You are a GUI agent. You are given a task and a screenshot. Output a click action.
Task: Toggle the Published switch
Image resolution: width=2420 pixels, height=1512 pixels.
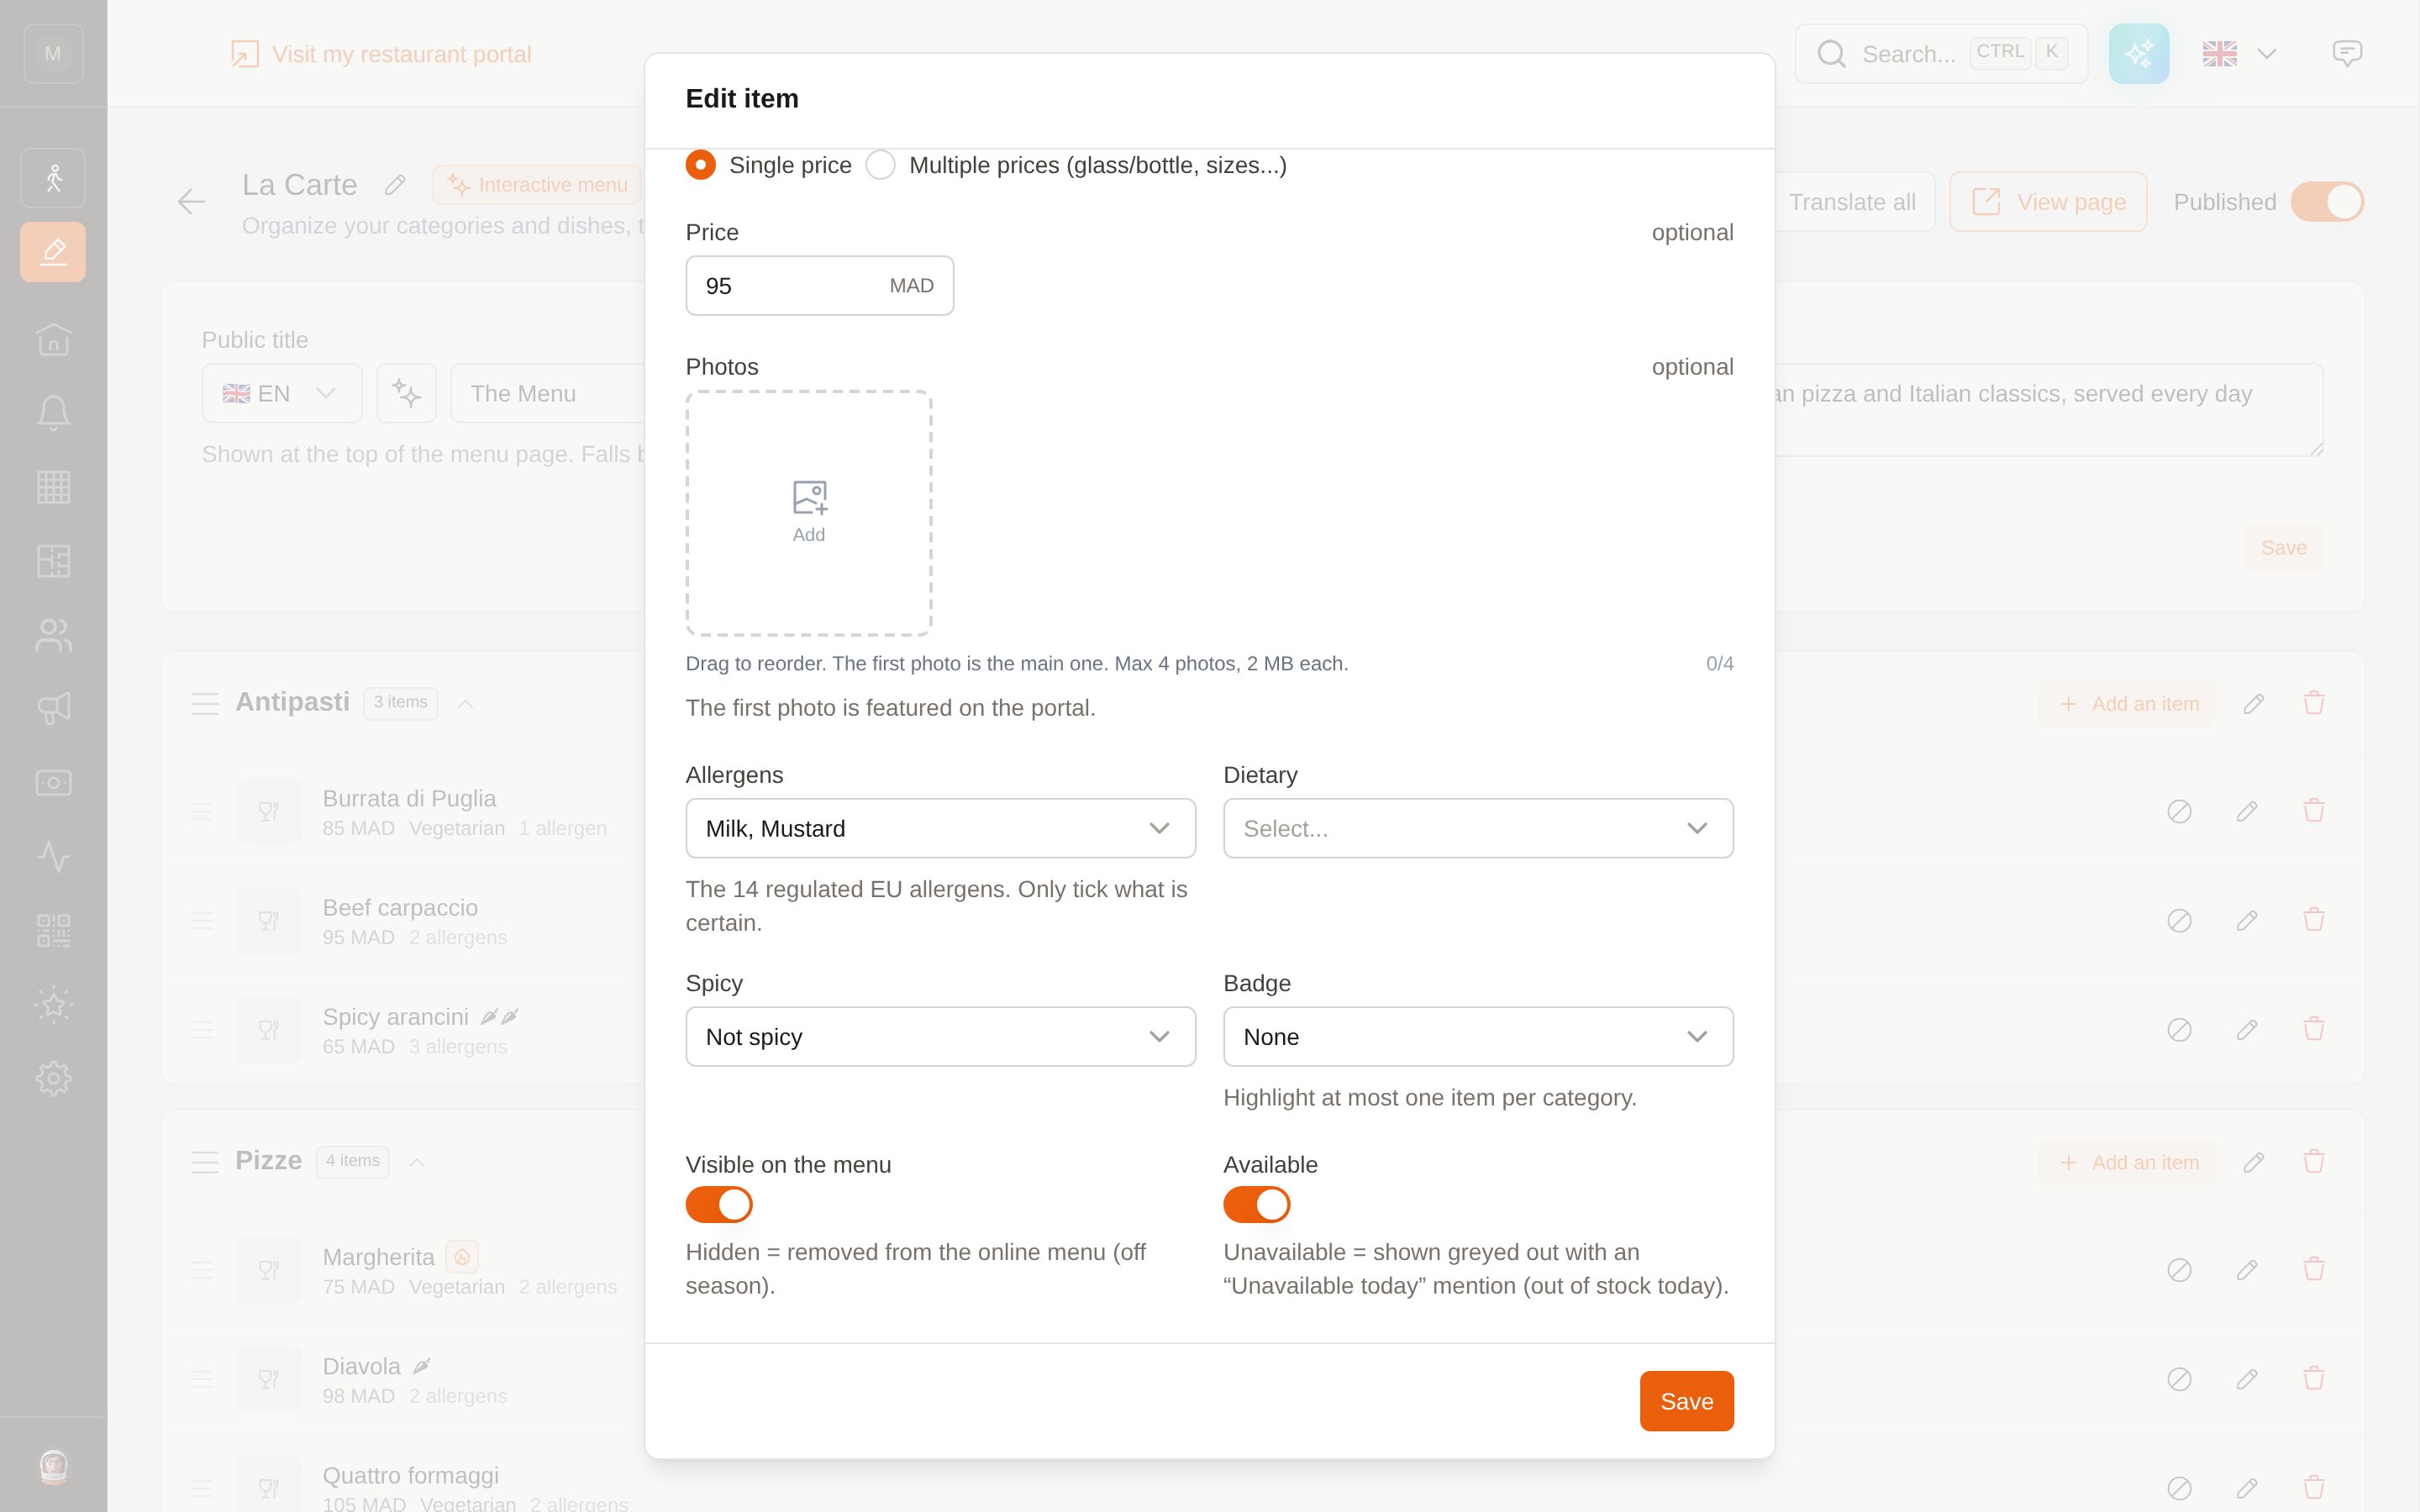coord(2327,202)
